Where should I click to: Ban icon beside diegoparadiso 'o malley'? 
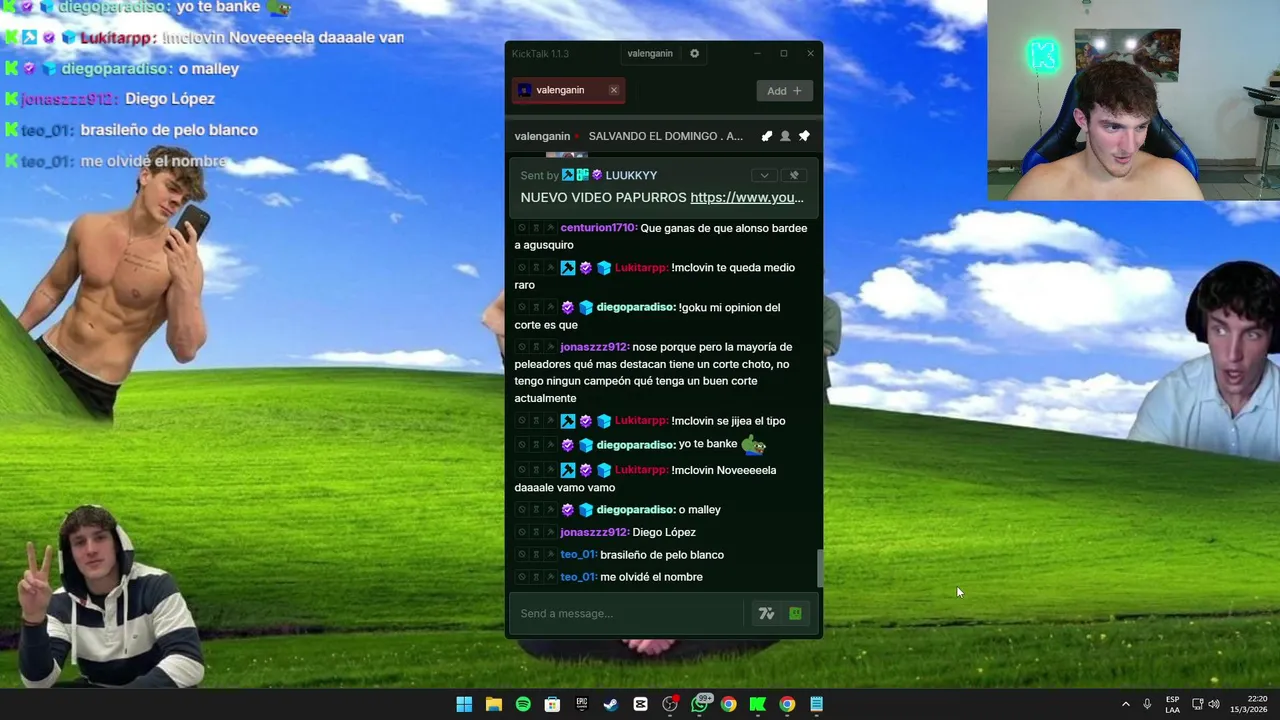pyautogui.click(x=522, y=510)
